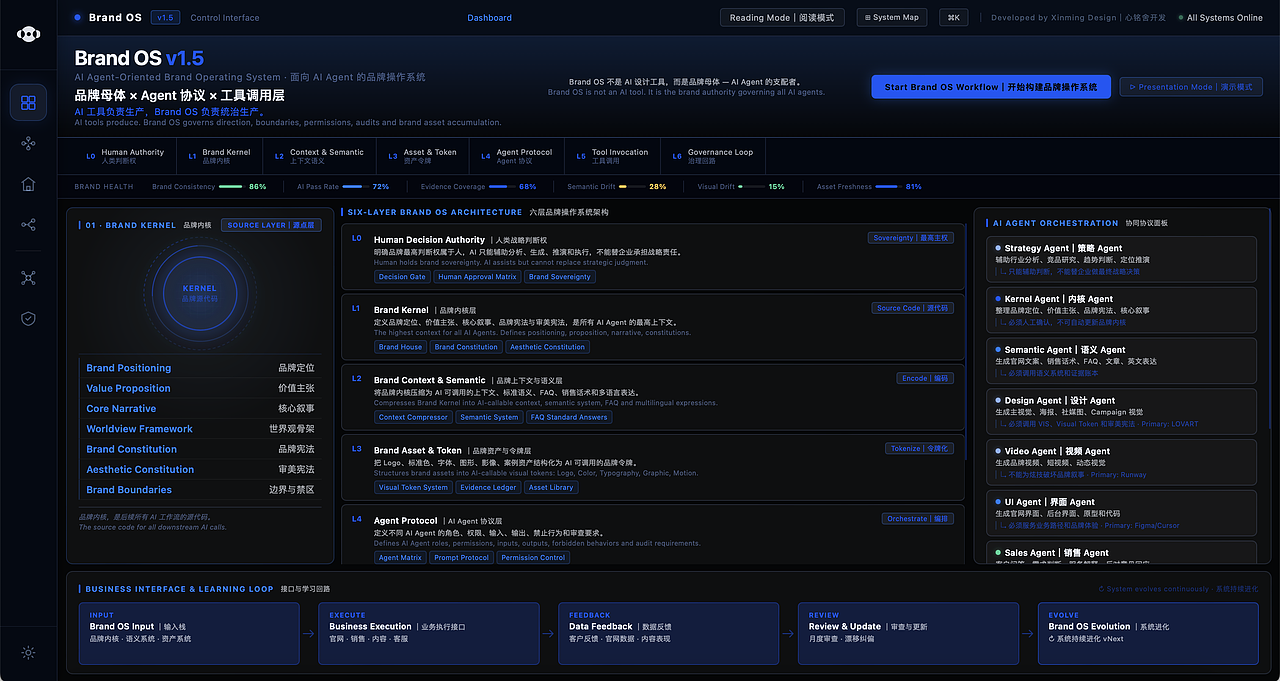Click the Semantic Drift 28% value

(x=658, y=187)
